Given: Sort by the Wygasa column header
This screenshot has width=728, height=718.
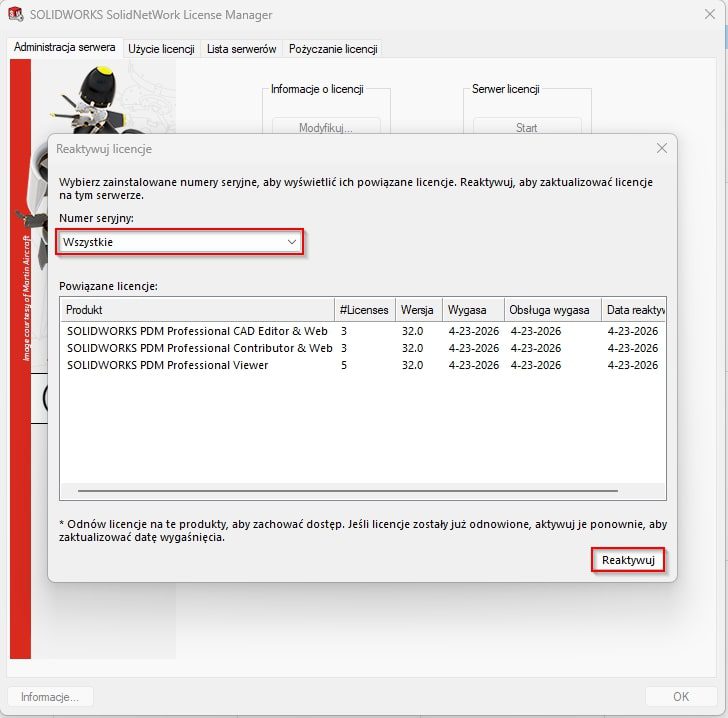Looking at the screenshot, I should 473,310.
